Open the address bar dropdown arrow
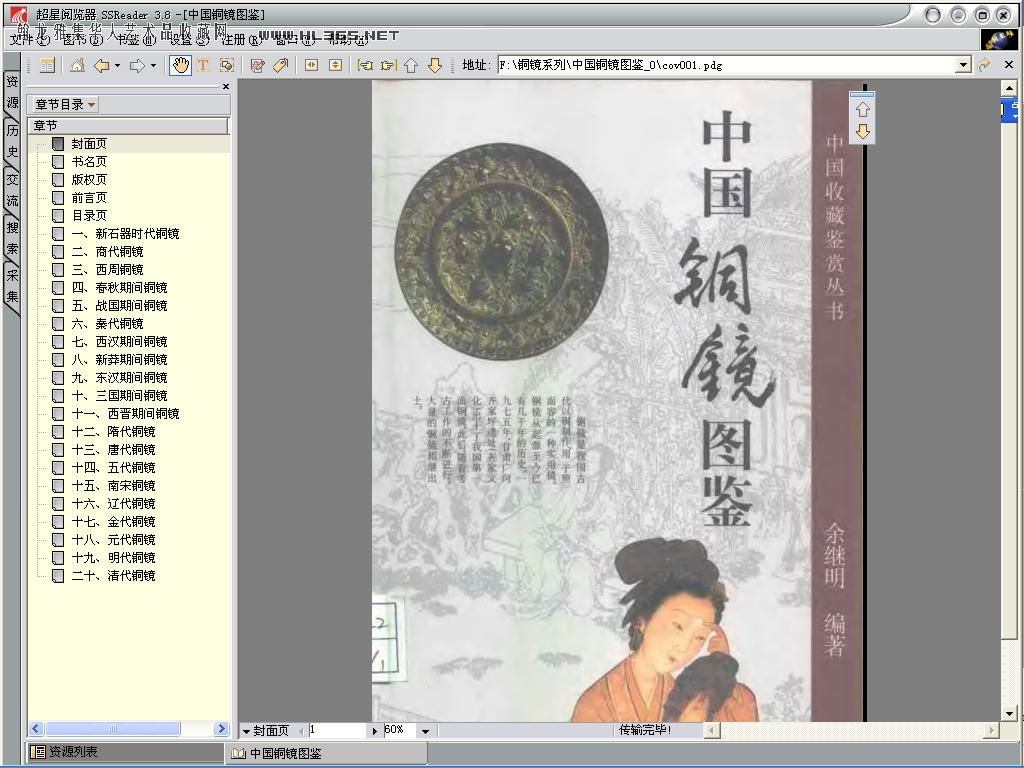Screen dimensions: 1024x768 (963, 65)
